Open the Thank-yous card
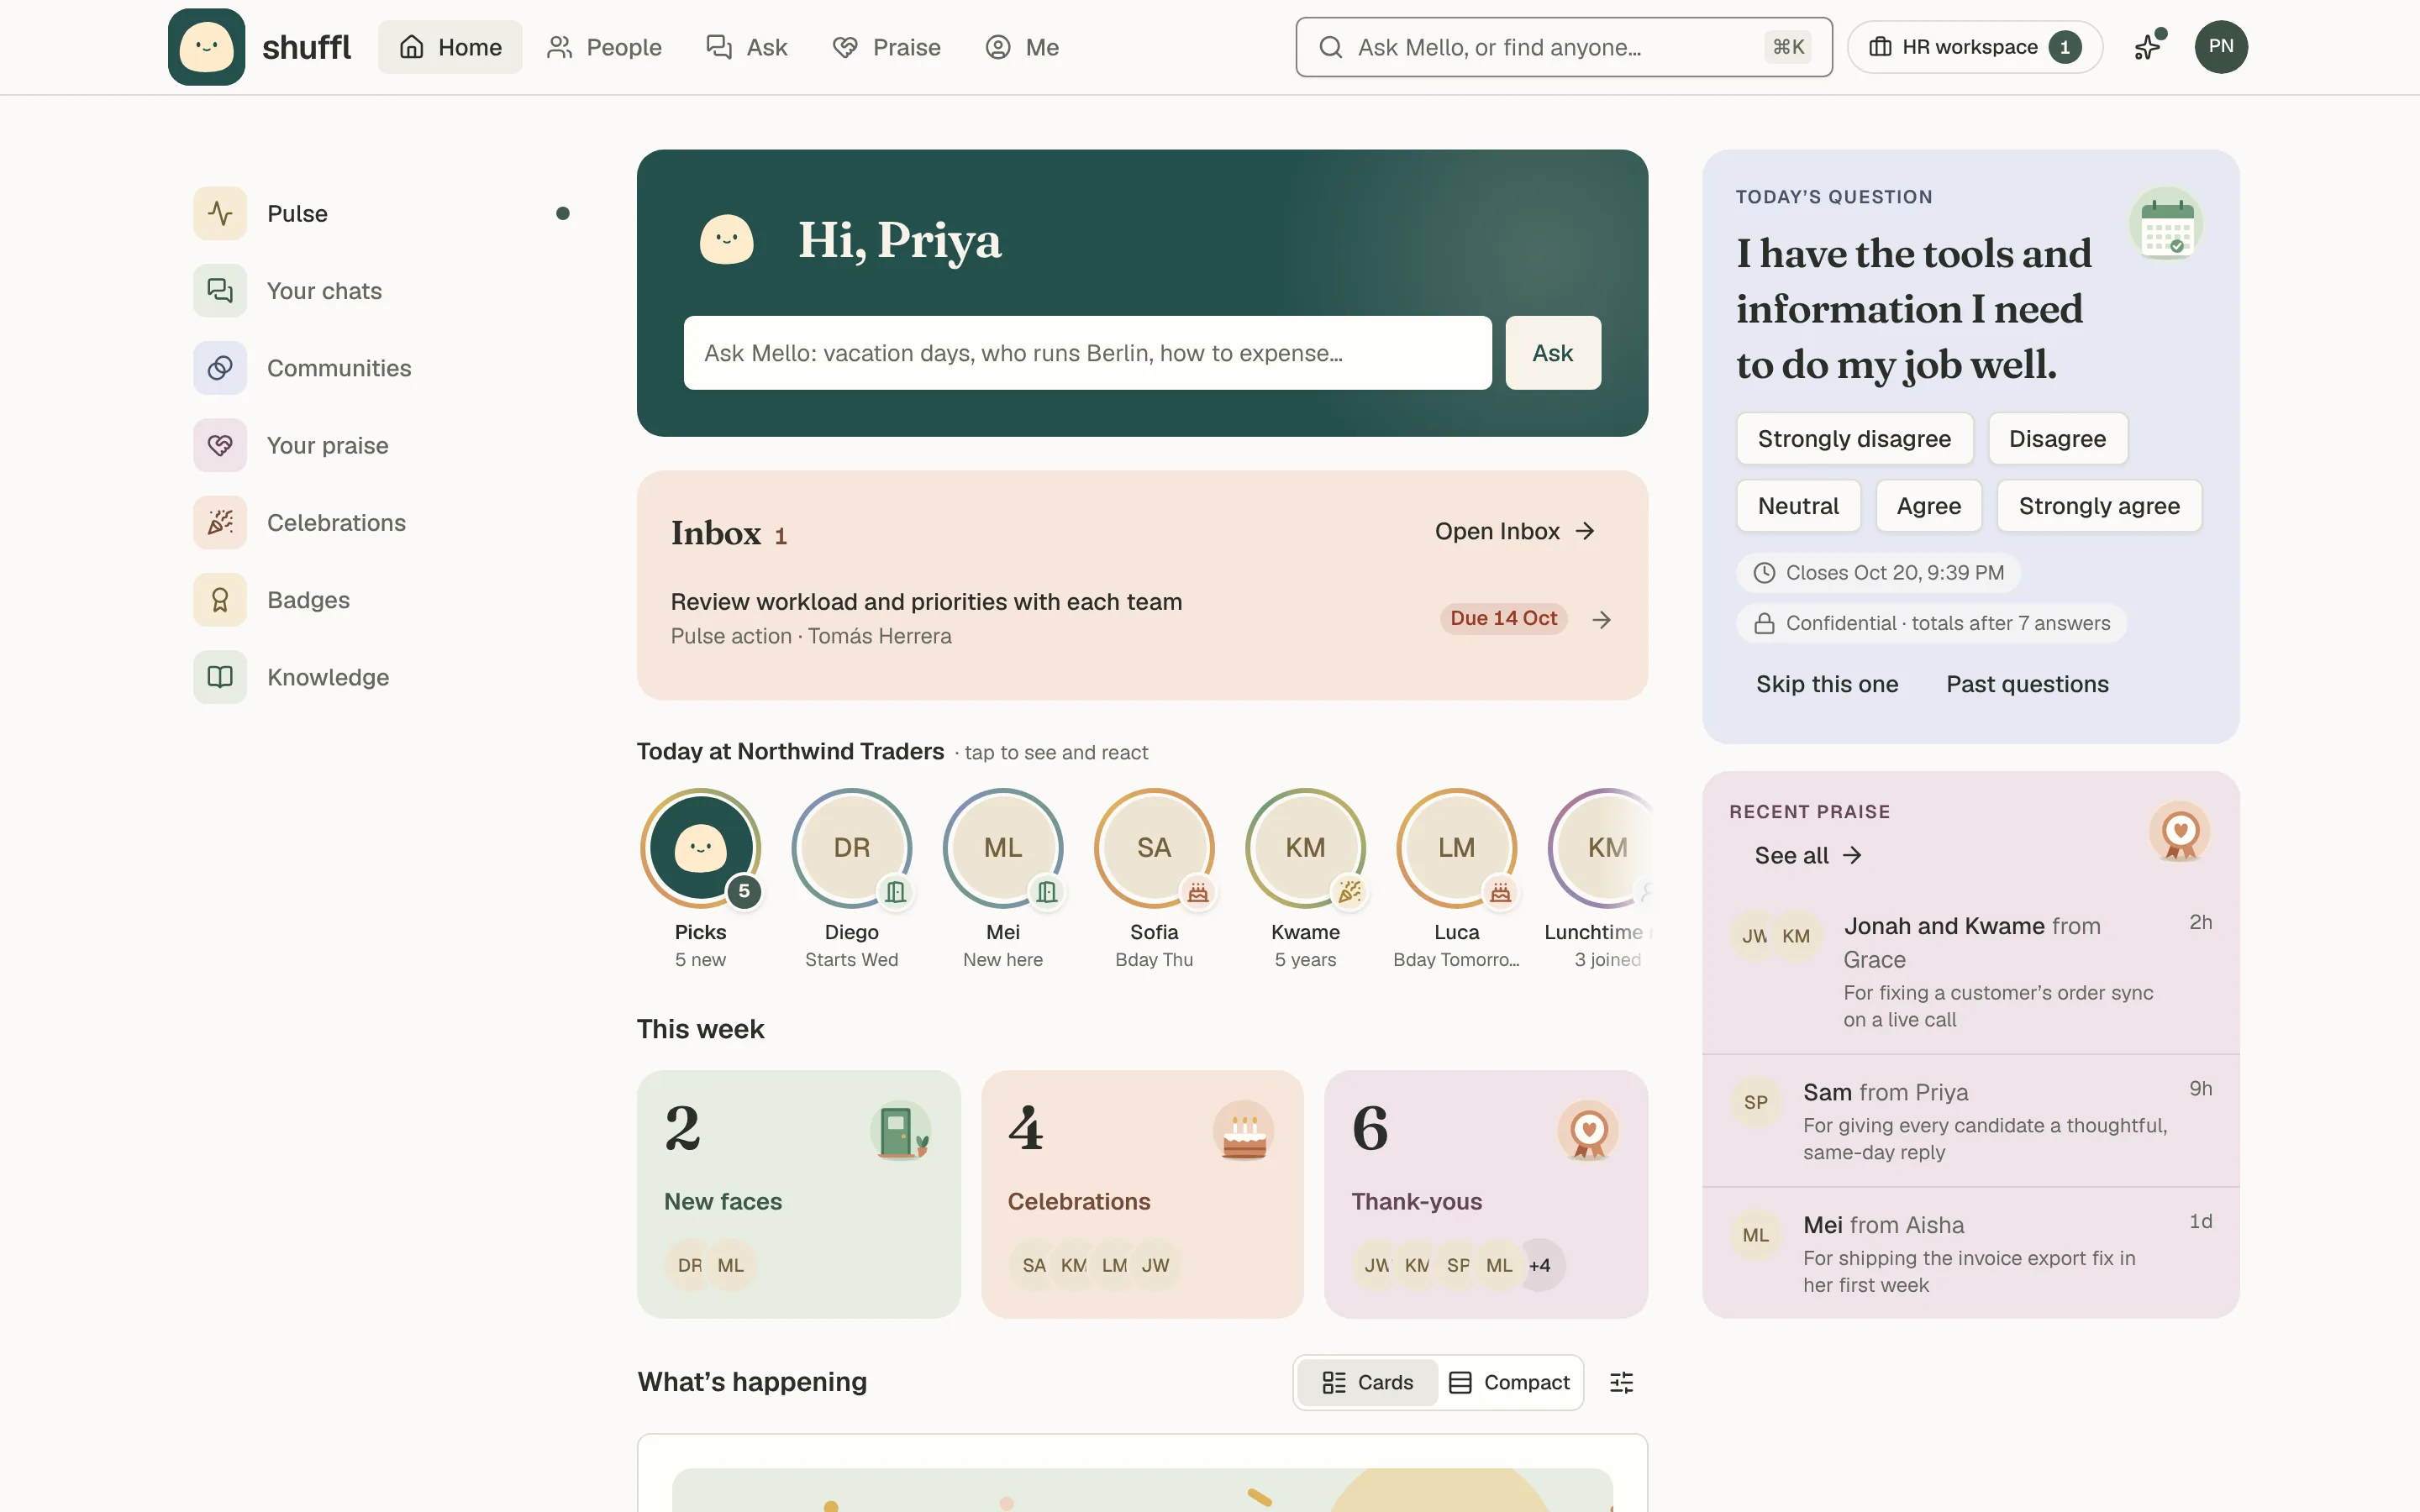Image resolution: width=2420 pixels, height=1512 pixels. [1485, 1194]
